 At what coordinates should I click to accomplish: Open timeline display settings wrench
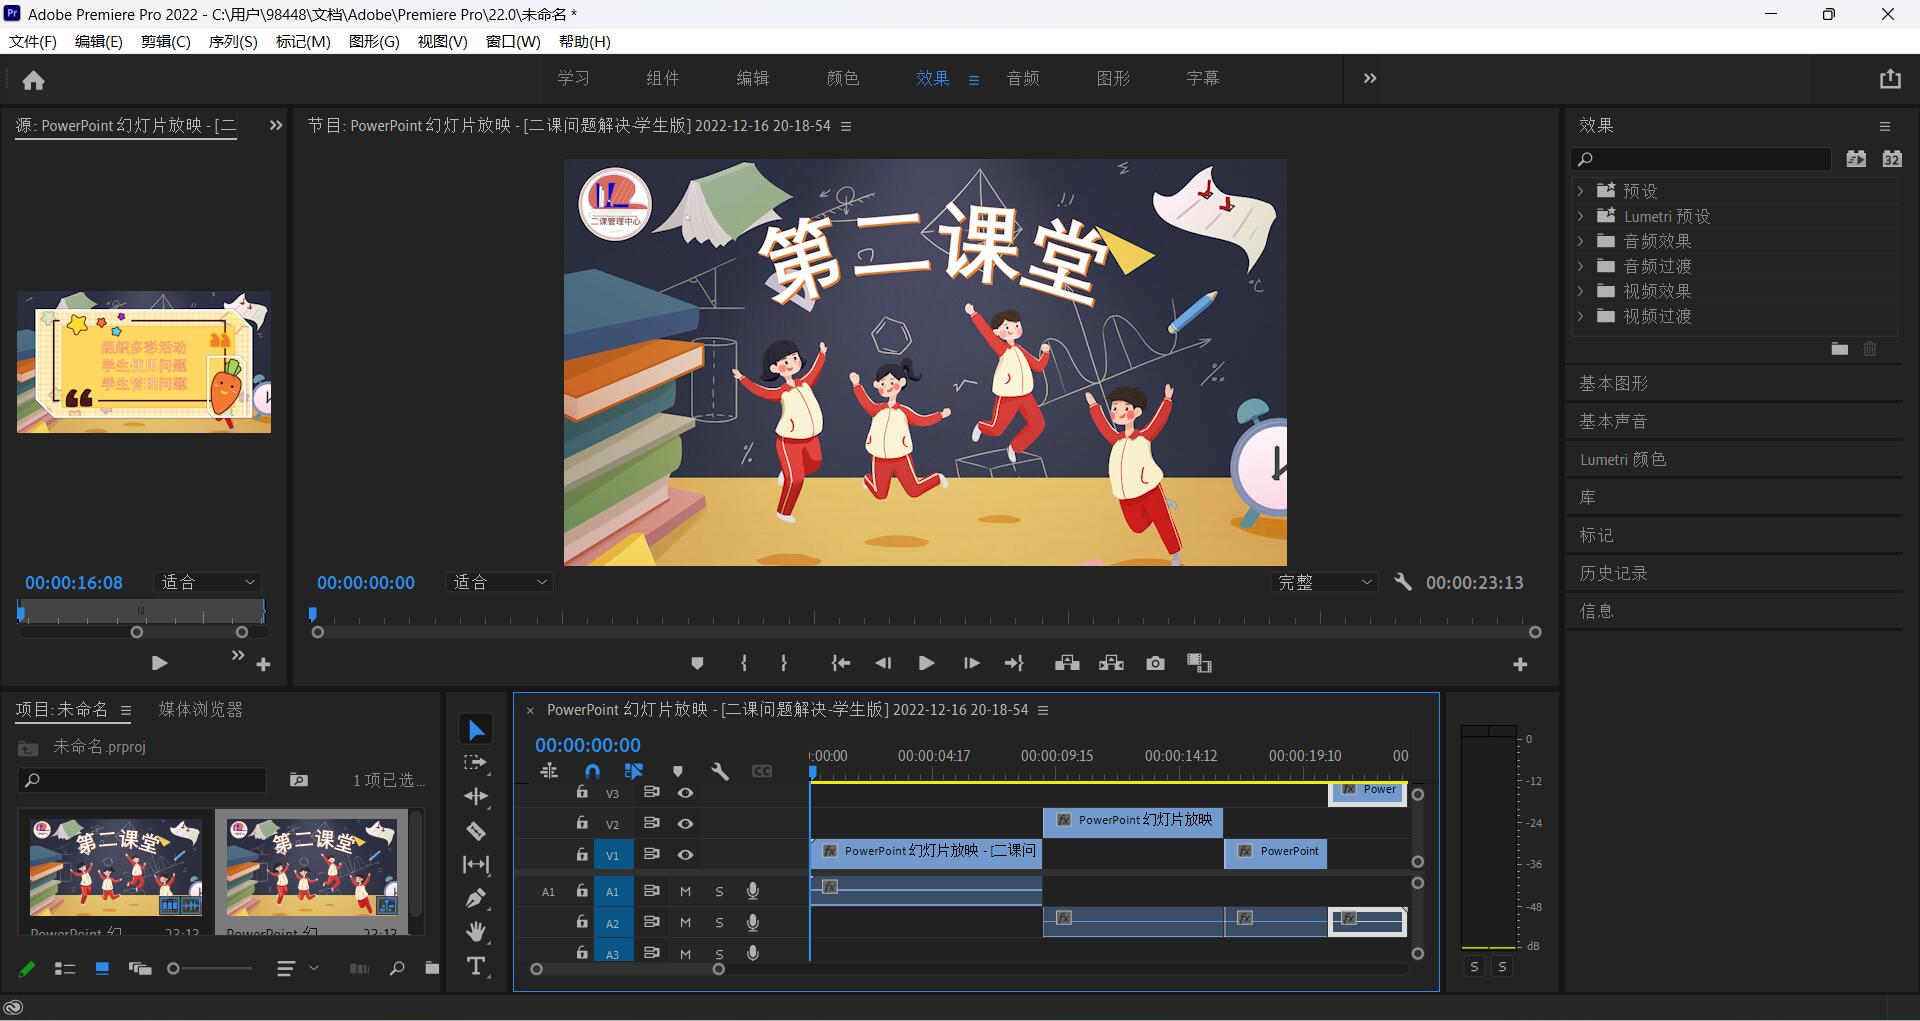tap(720, 771)
